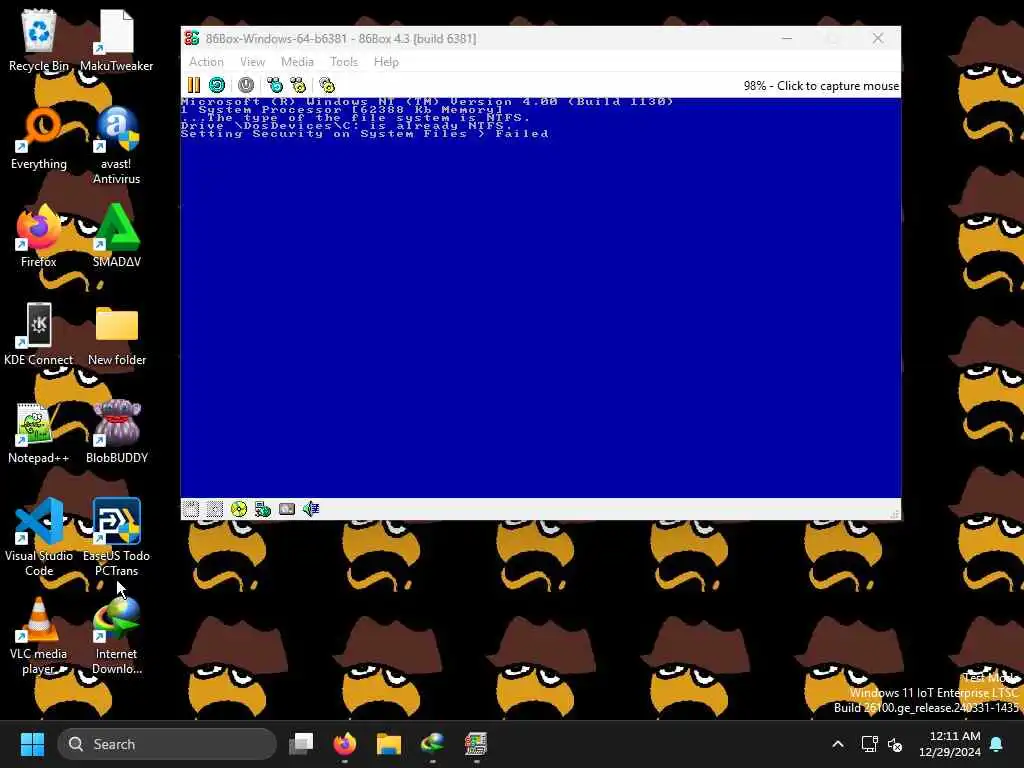Click the blue emulated screen to capture mouse
1024x768 pixels.
541,298
